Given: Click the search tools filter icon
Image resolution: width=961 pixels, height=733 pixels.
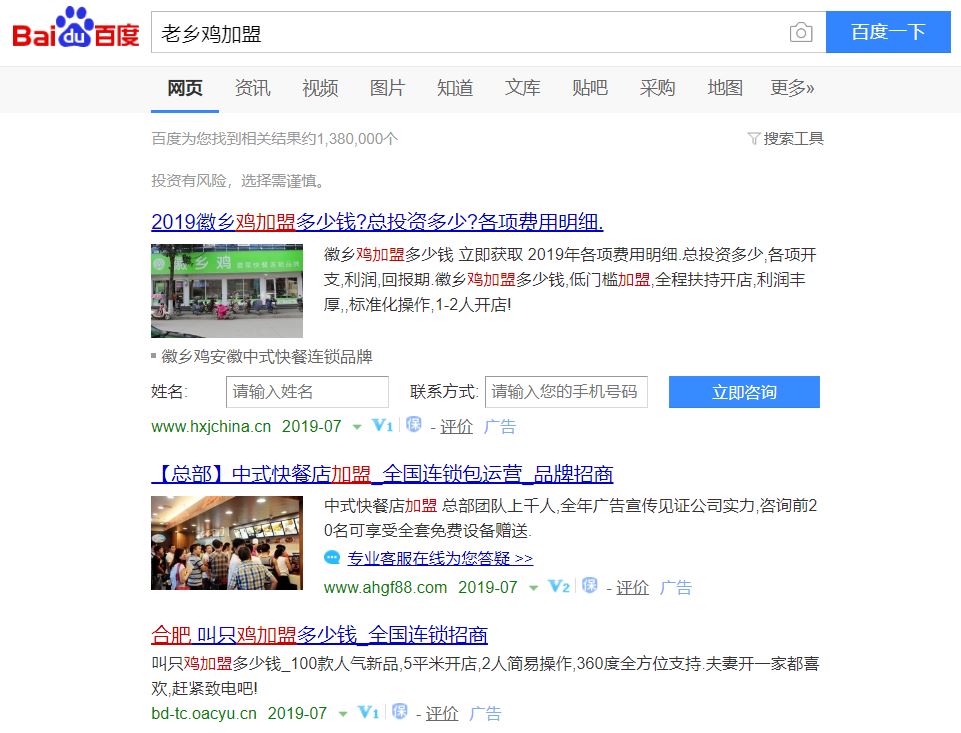Looking at the screenshot, I should pyautogui.click(x=754, y=139).
